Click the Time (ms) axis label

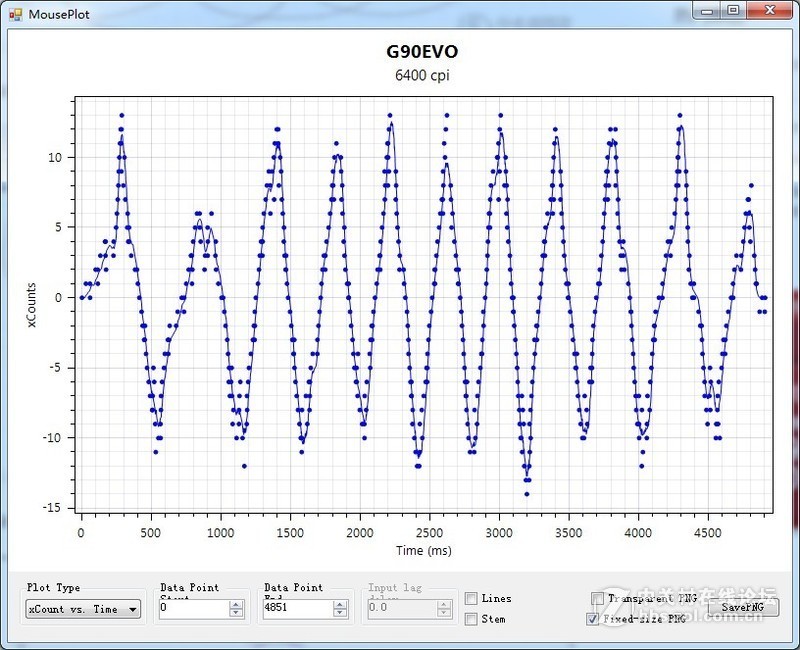(x=424, y=551)
